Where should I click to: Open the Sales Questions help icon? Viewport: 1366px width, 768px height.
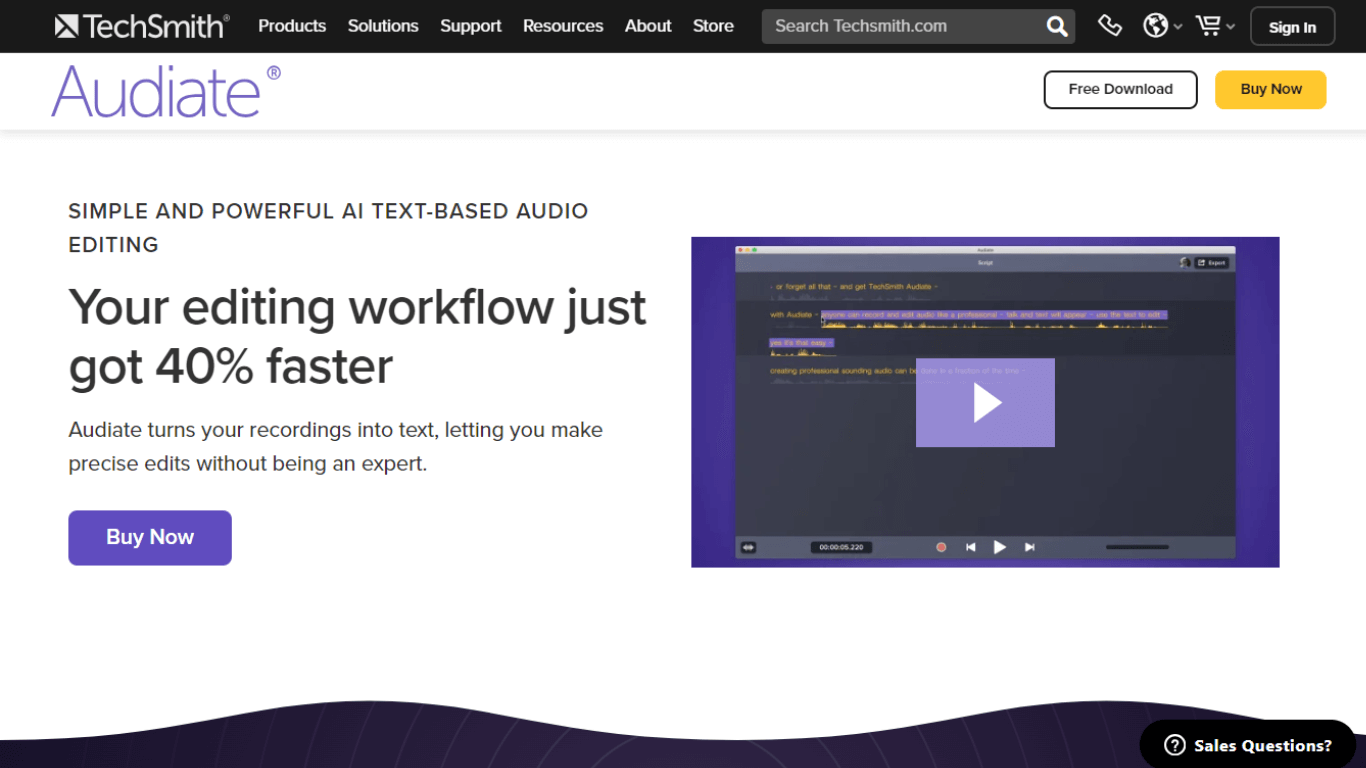1173,744
